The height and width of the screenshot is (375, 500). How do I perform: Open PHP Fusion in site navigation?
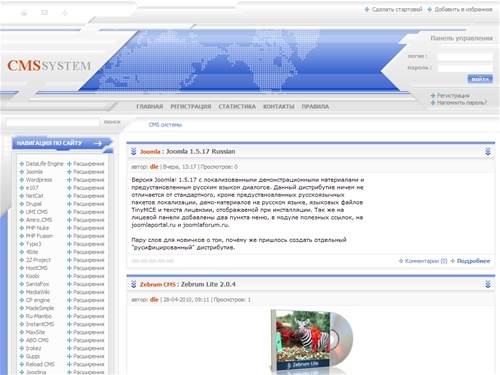39,236
